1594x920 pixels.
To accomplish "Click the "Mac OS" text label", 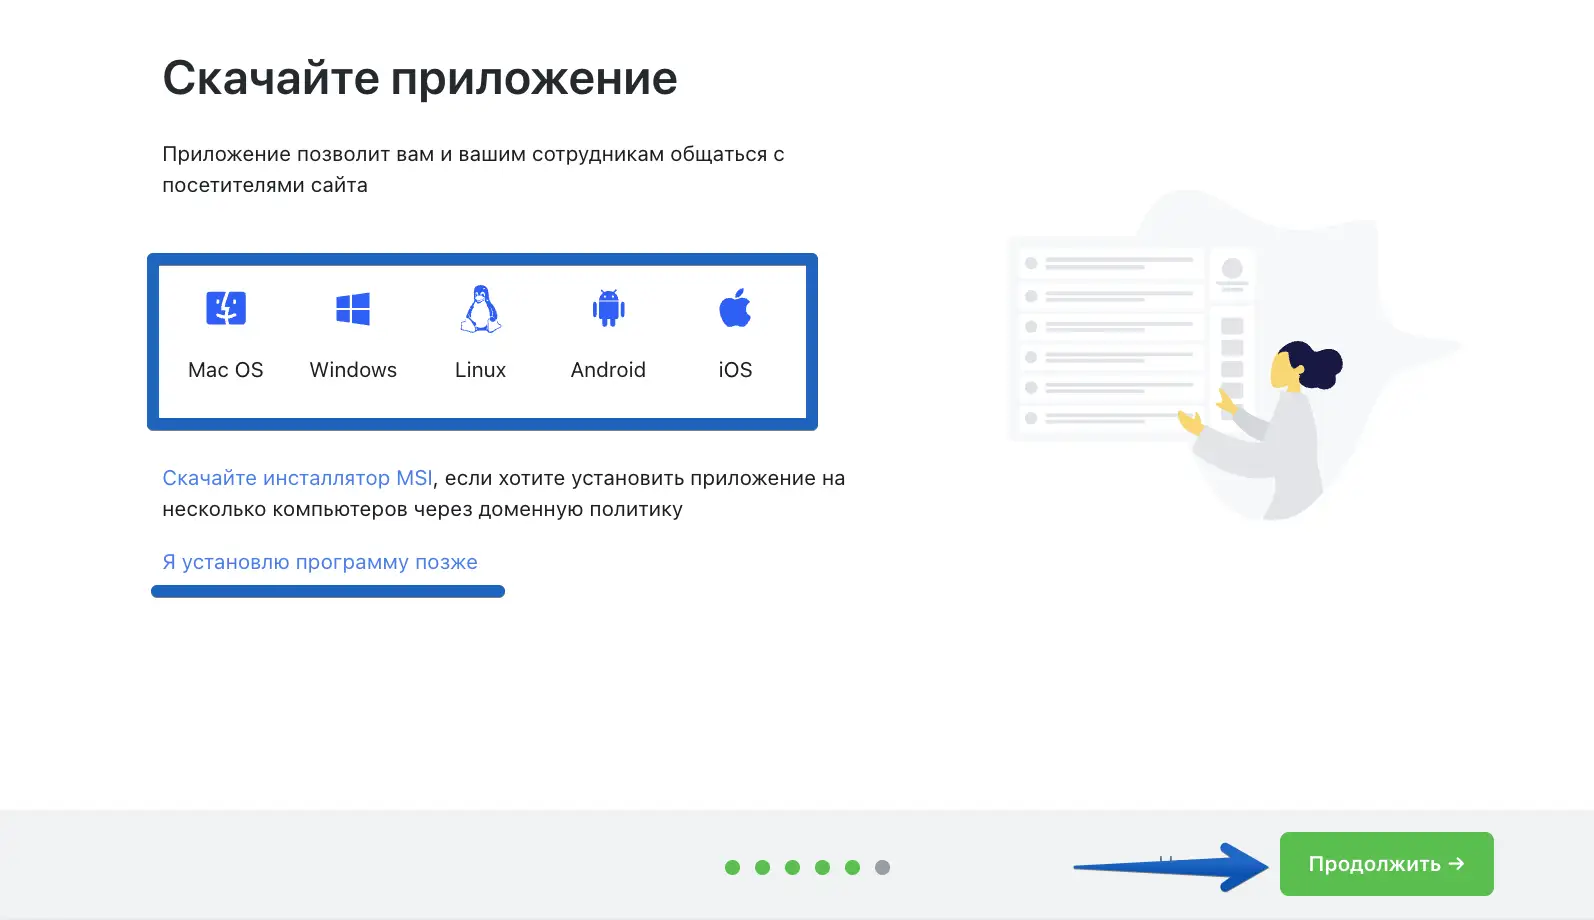I will (226, 370).
